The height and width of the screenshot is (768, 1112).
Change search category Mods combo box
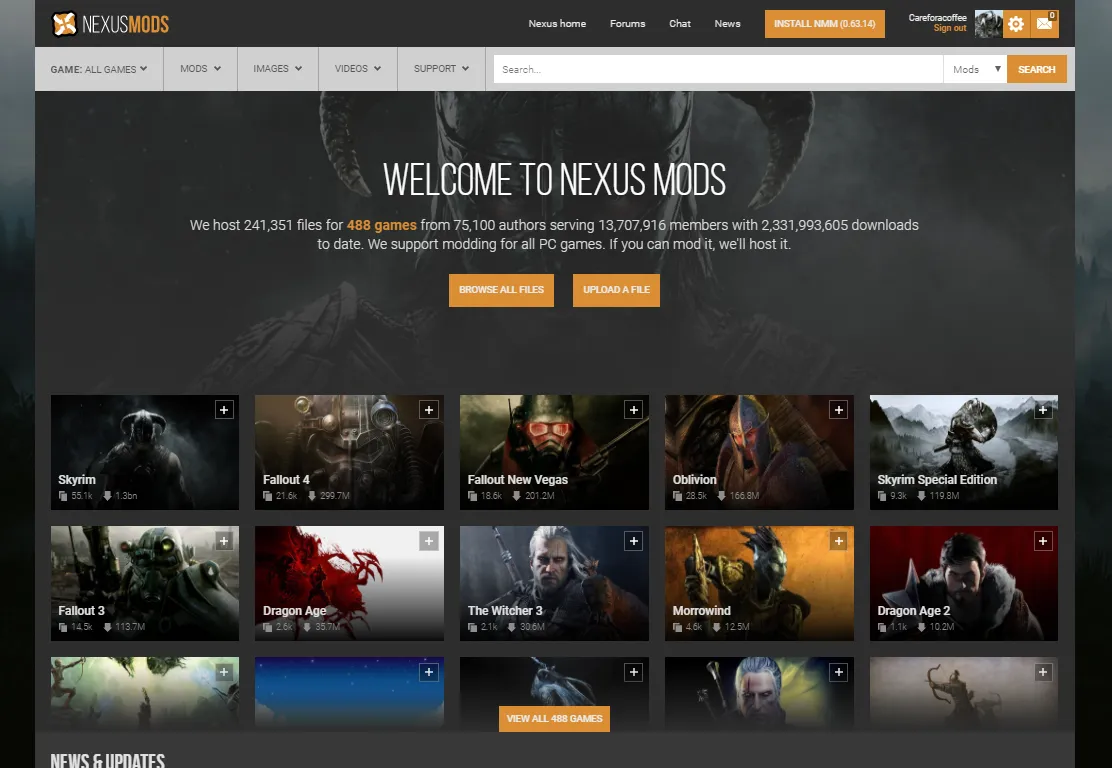(x=975, y=69)
